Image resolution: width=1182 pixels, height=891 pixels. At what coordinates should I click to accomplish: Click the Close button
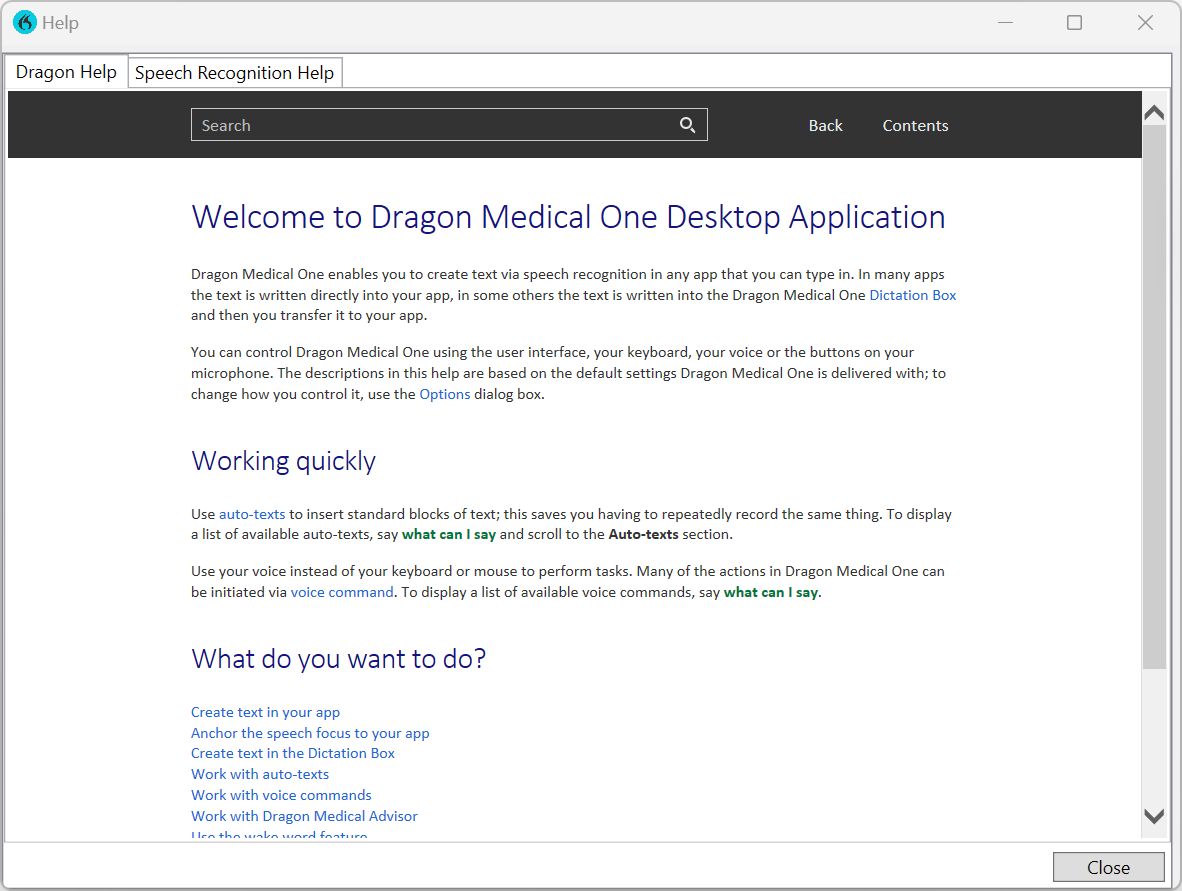(x=1108, y=866)
